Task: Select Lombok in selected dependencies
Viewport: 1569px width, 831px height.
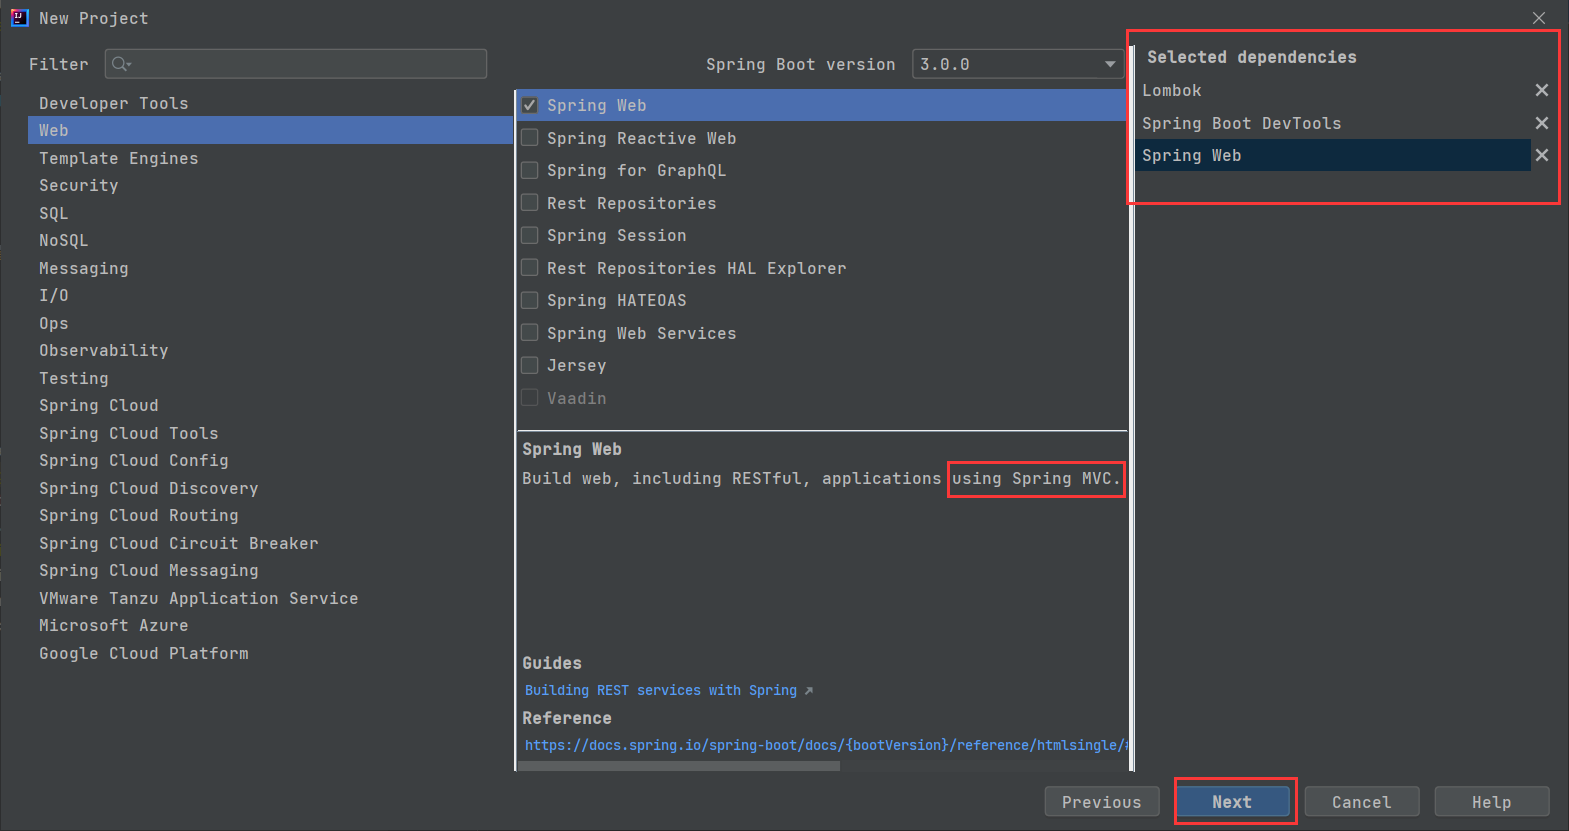Action: 1333,90
